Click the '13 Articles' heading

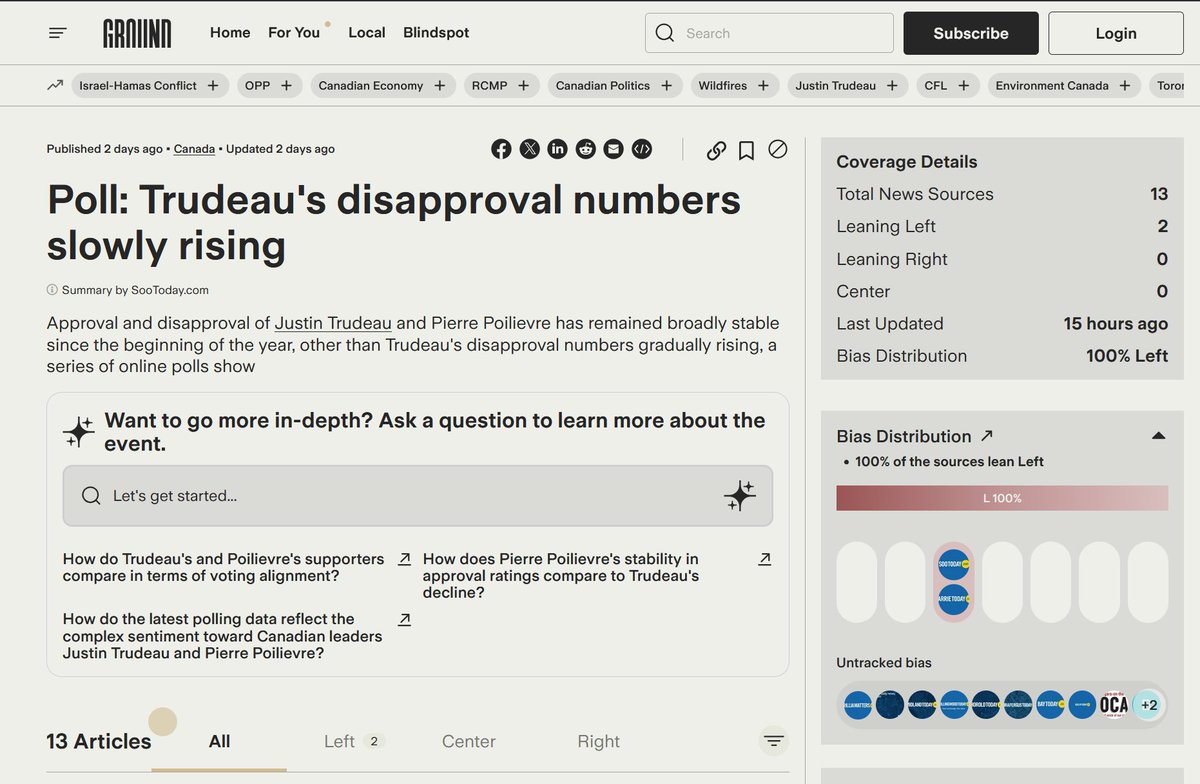point(99,741)
